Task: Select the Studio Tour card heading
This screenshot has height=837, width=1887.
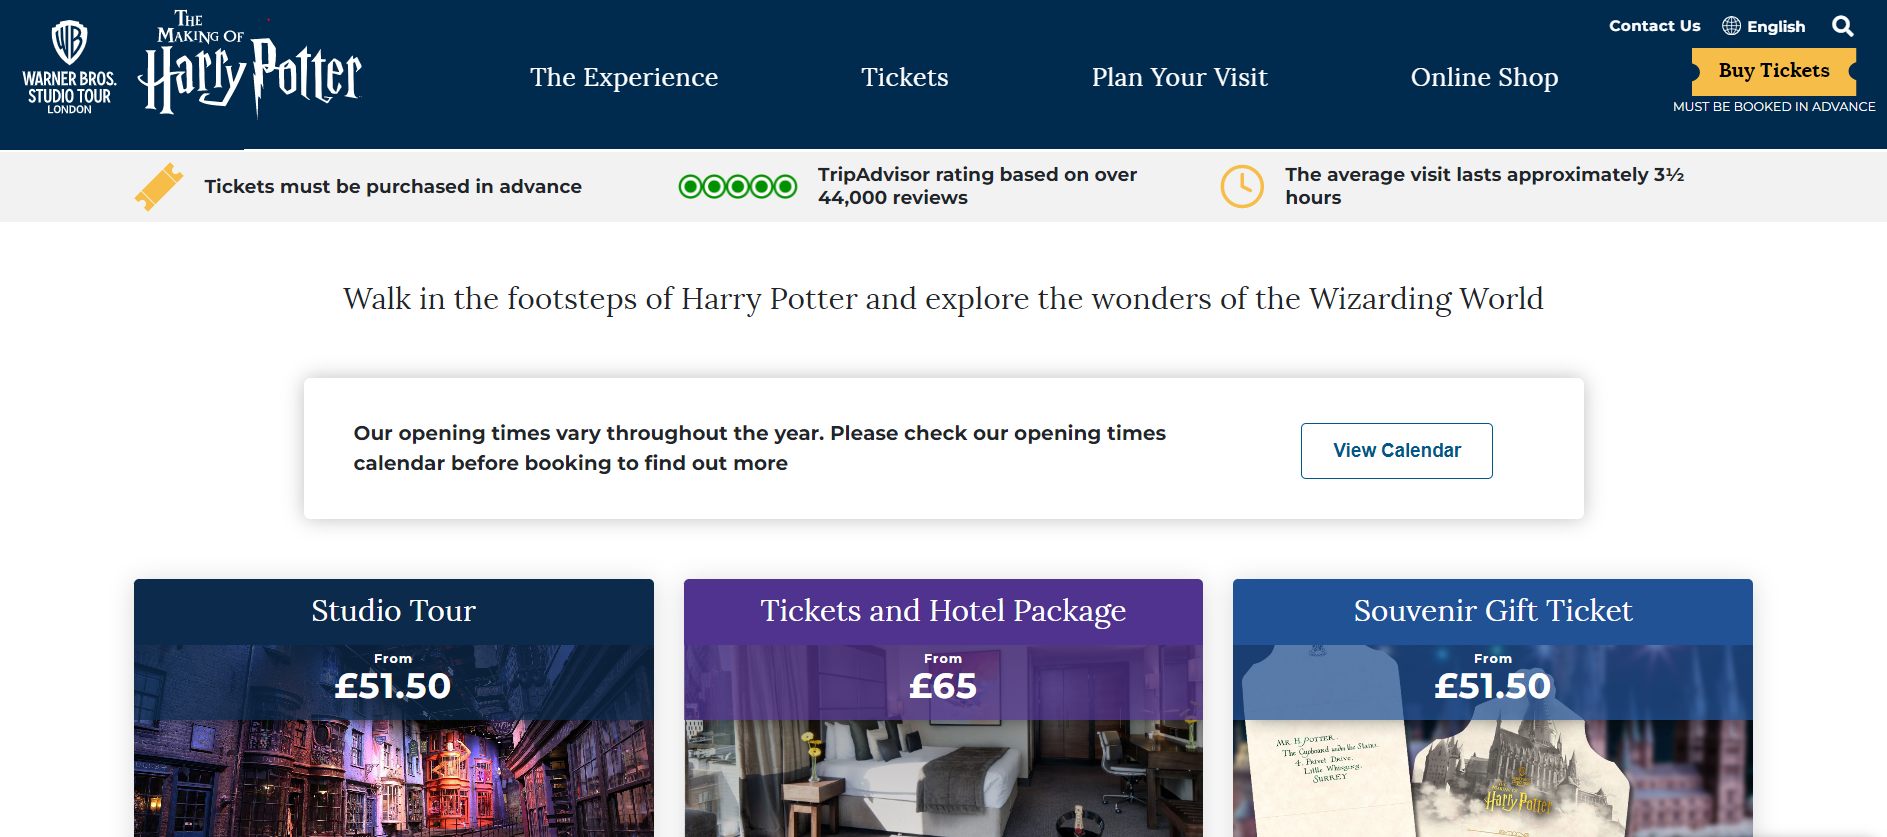Action: (x=393, y=611)
